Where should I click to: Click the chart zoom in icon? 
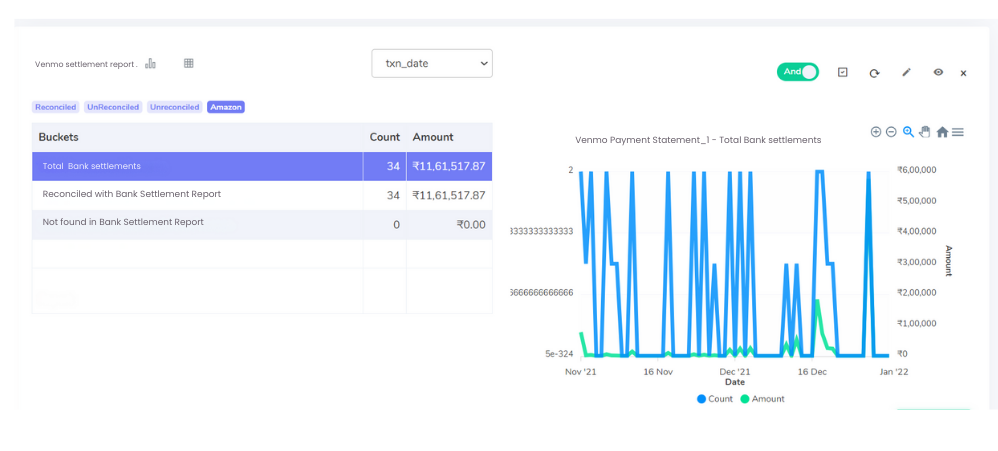point(876,132)
